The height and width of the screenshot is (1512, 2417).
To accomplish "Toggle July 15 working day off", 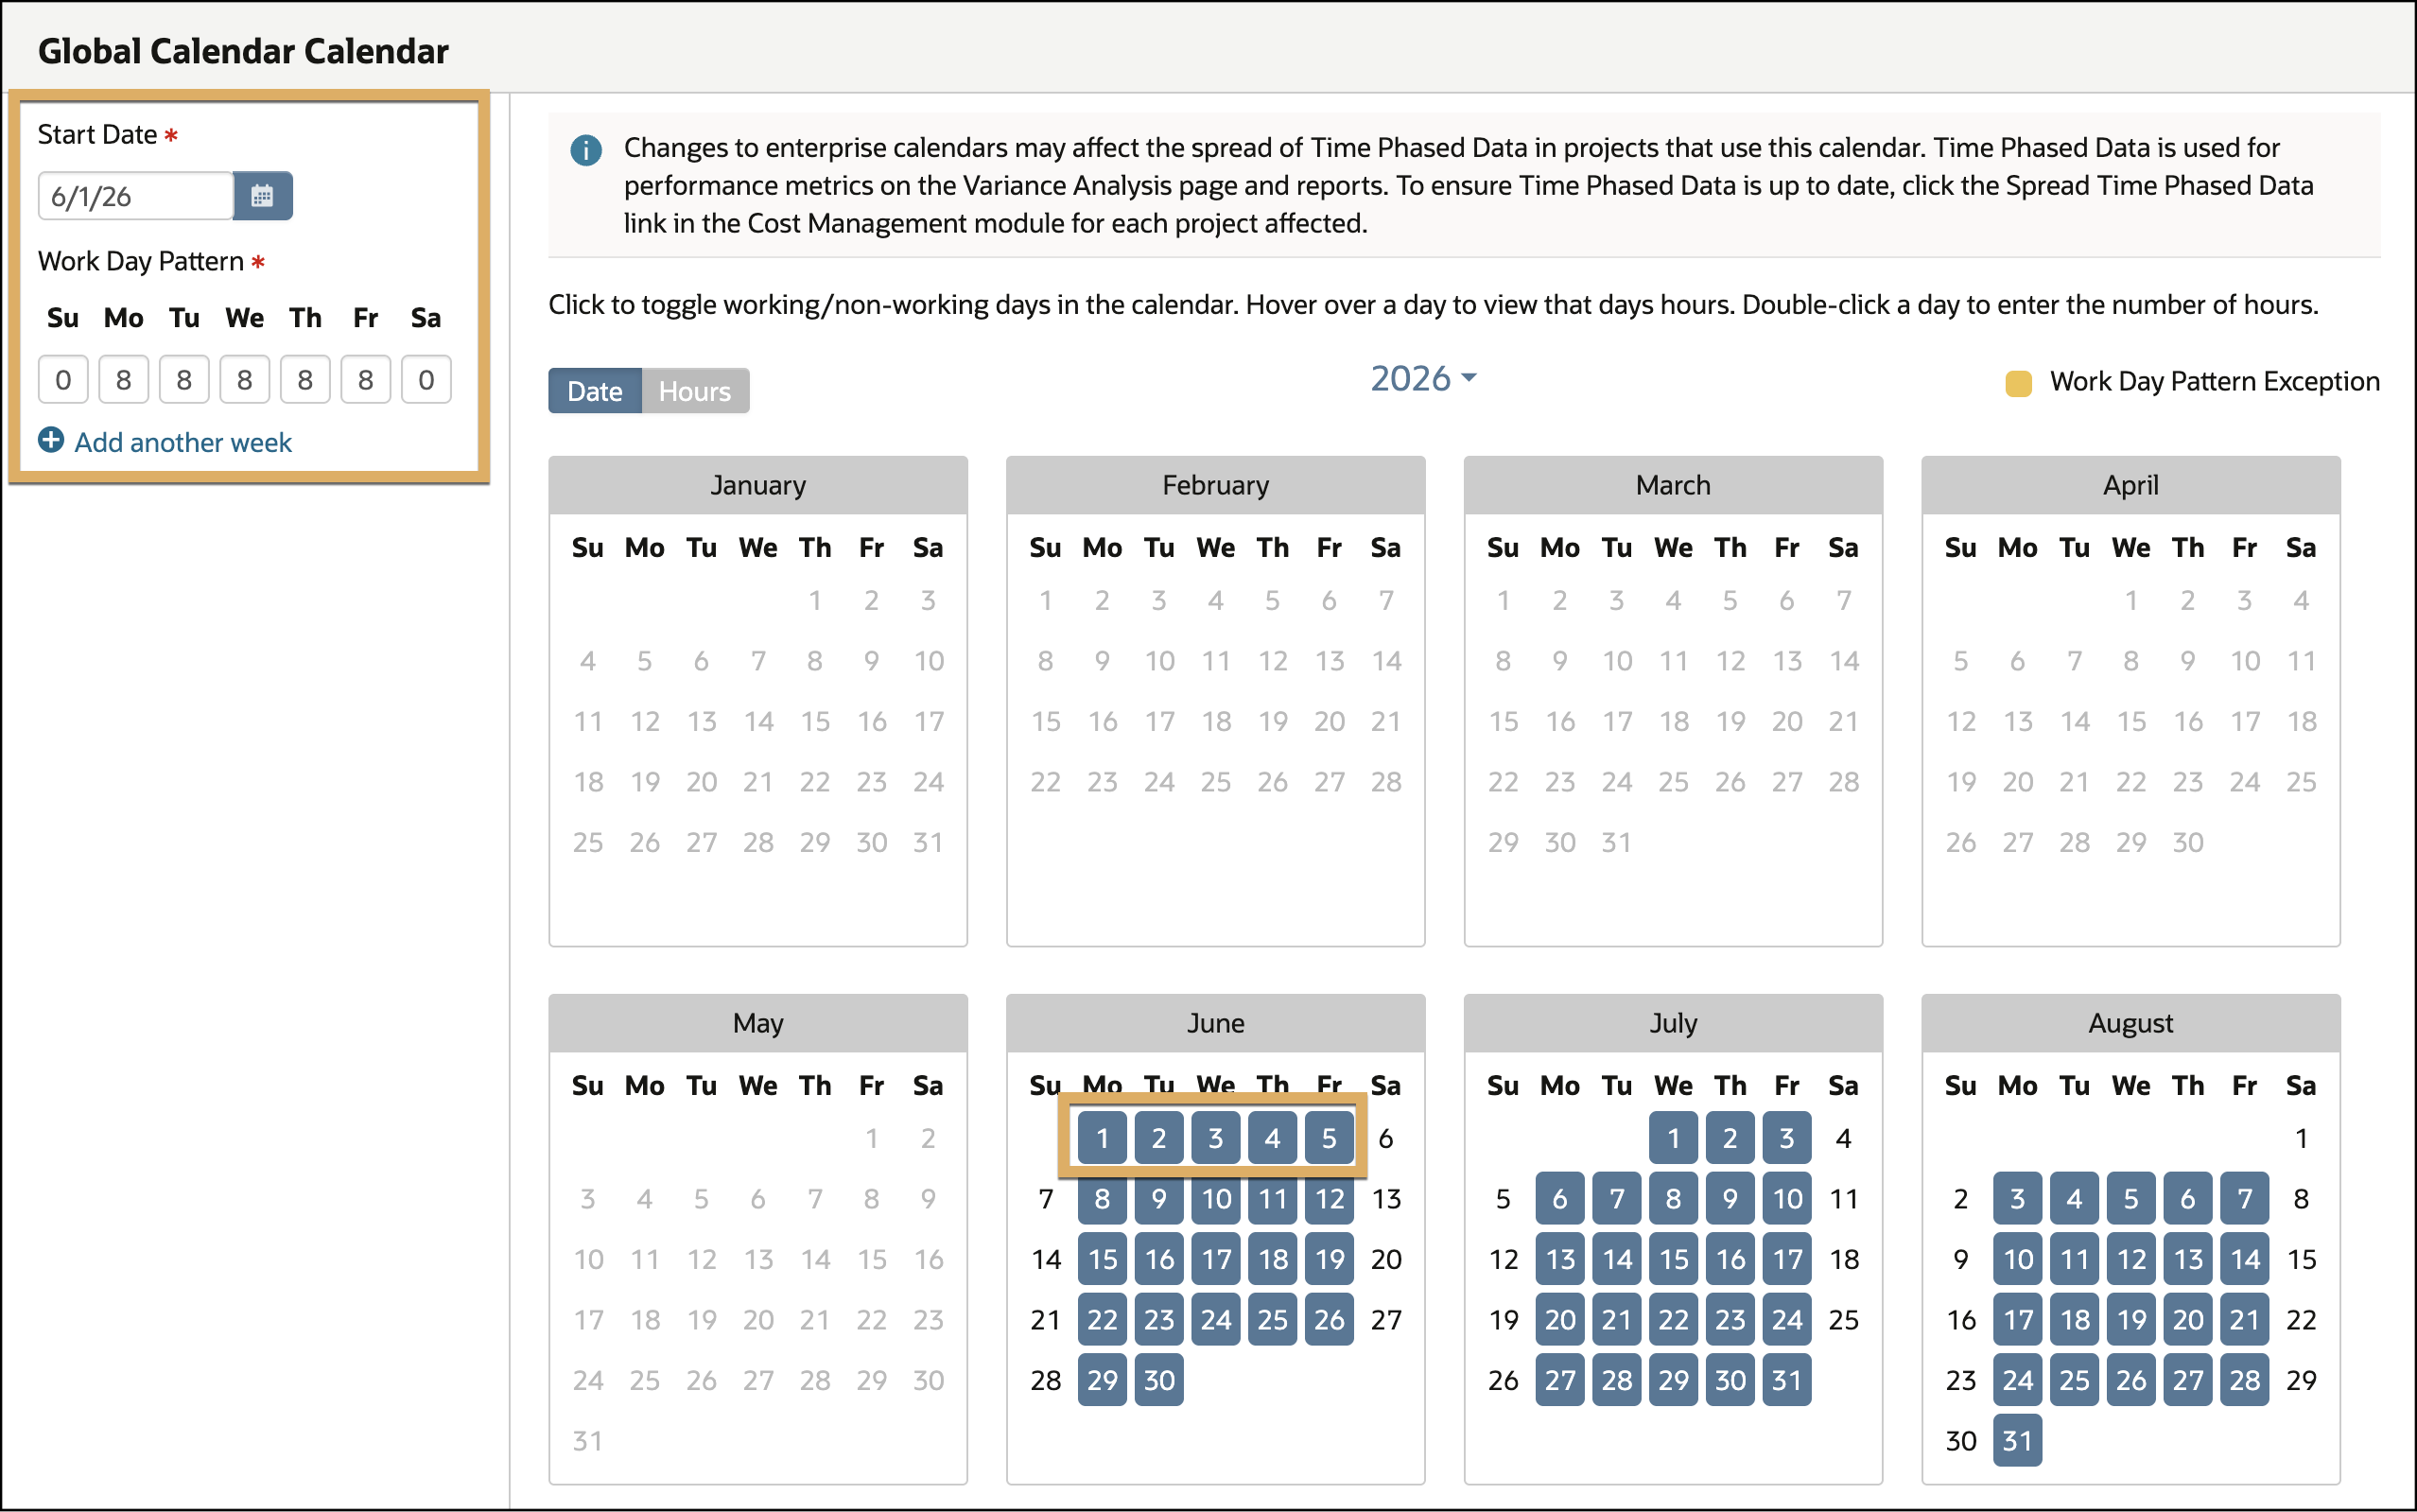I will pos(1674,1259).
